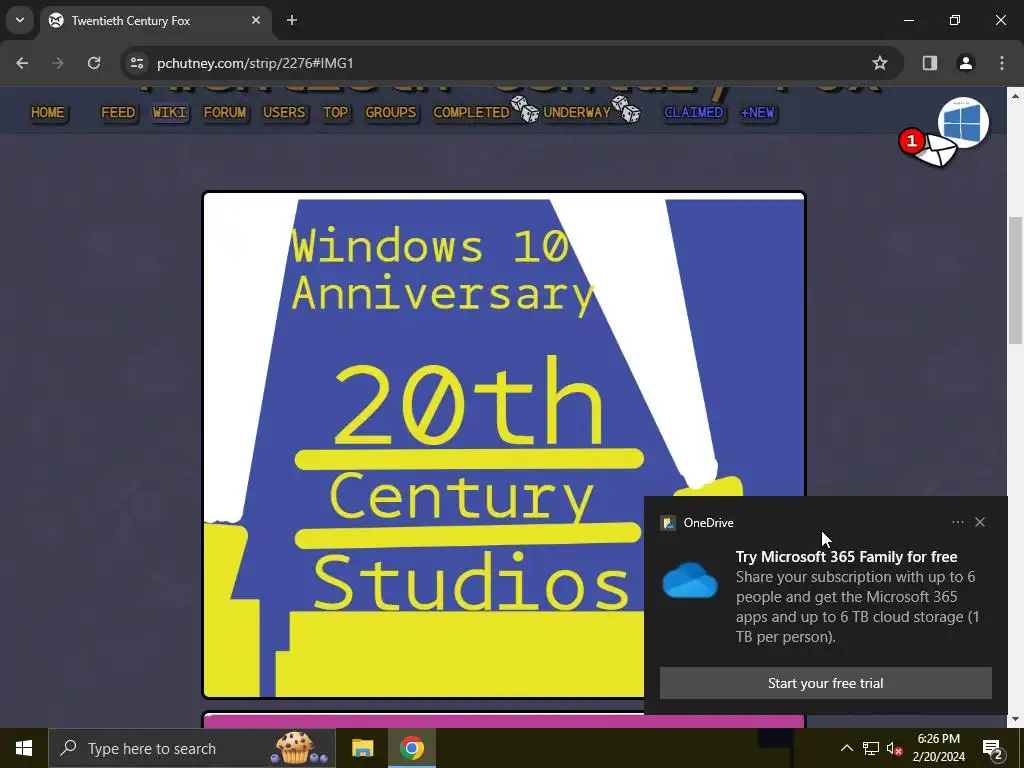
Task: Go to the FEED page
Action: pyautogui.click(x=118, y=112)
